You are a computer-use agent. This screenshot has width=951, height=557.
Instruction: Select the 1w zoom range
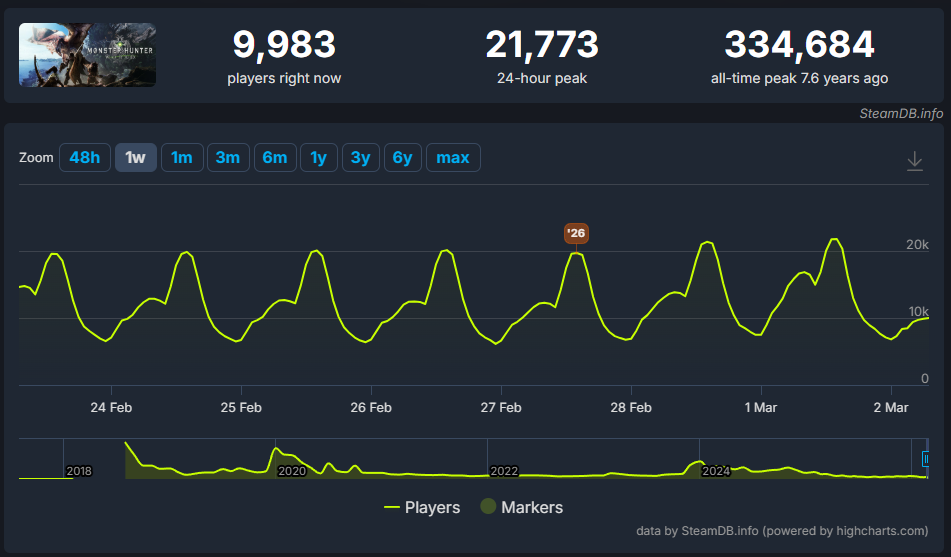136,158
